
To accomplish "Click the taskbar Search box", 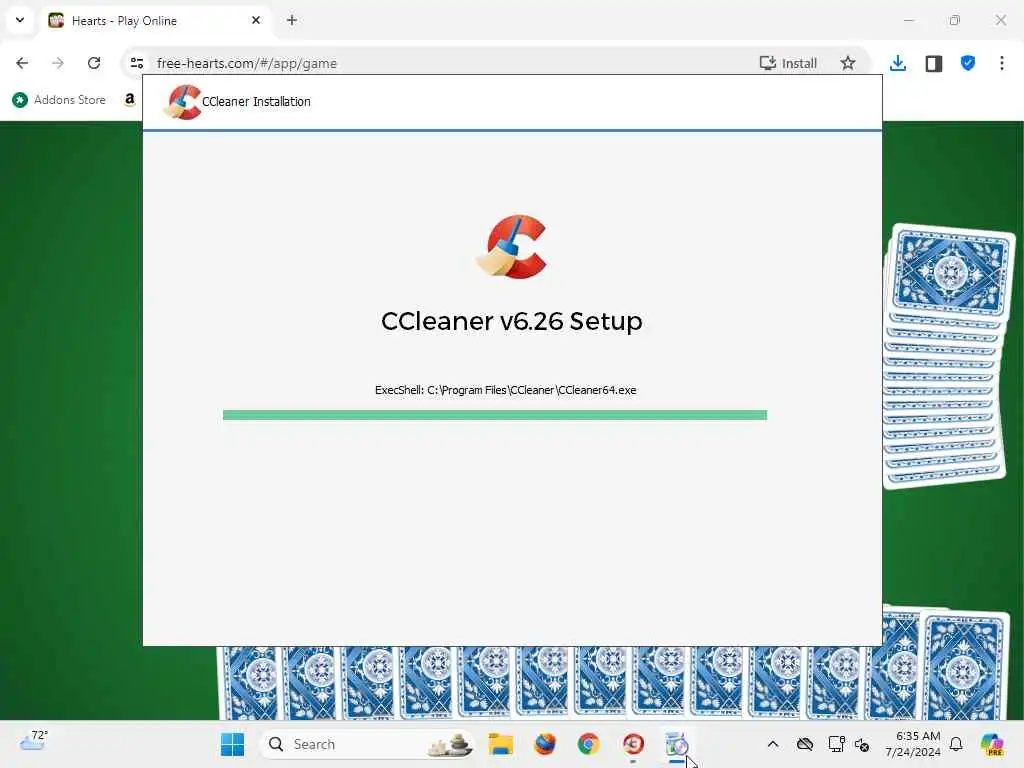I will point(367,744).
